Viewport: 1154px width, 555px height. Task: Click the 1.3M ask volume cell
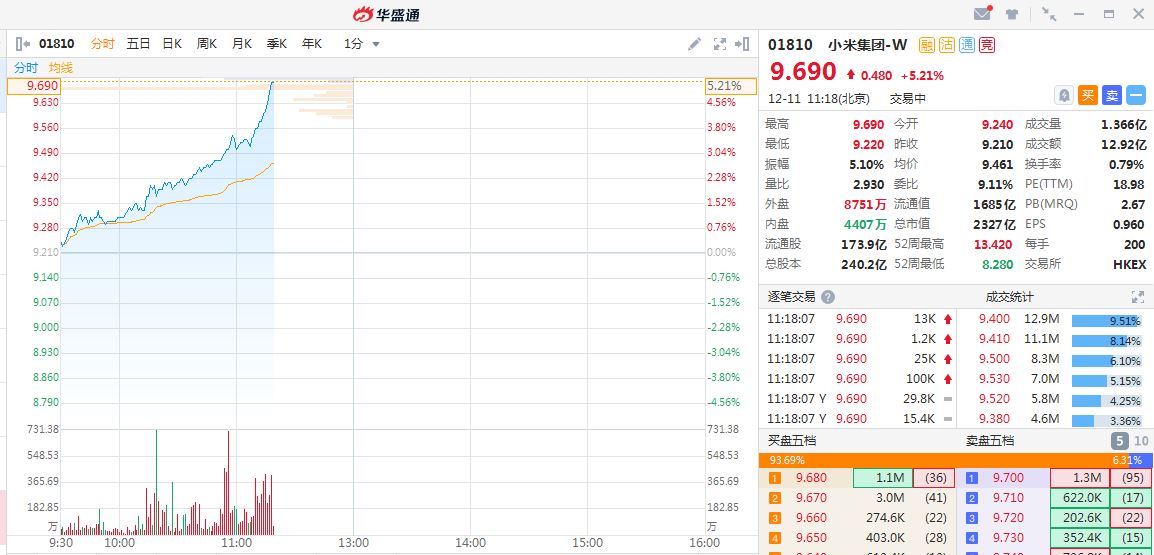[x=1080, y=478]
